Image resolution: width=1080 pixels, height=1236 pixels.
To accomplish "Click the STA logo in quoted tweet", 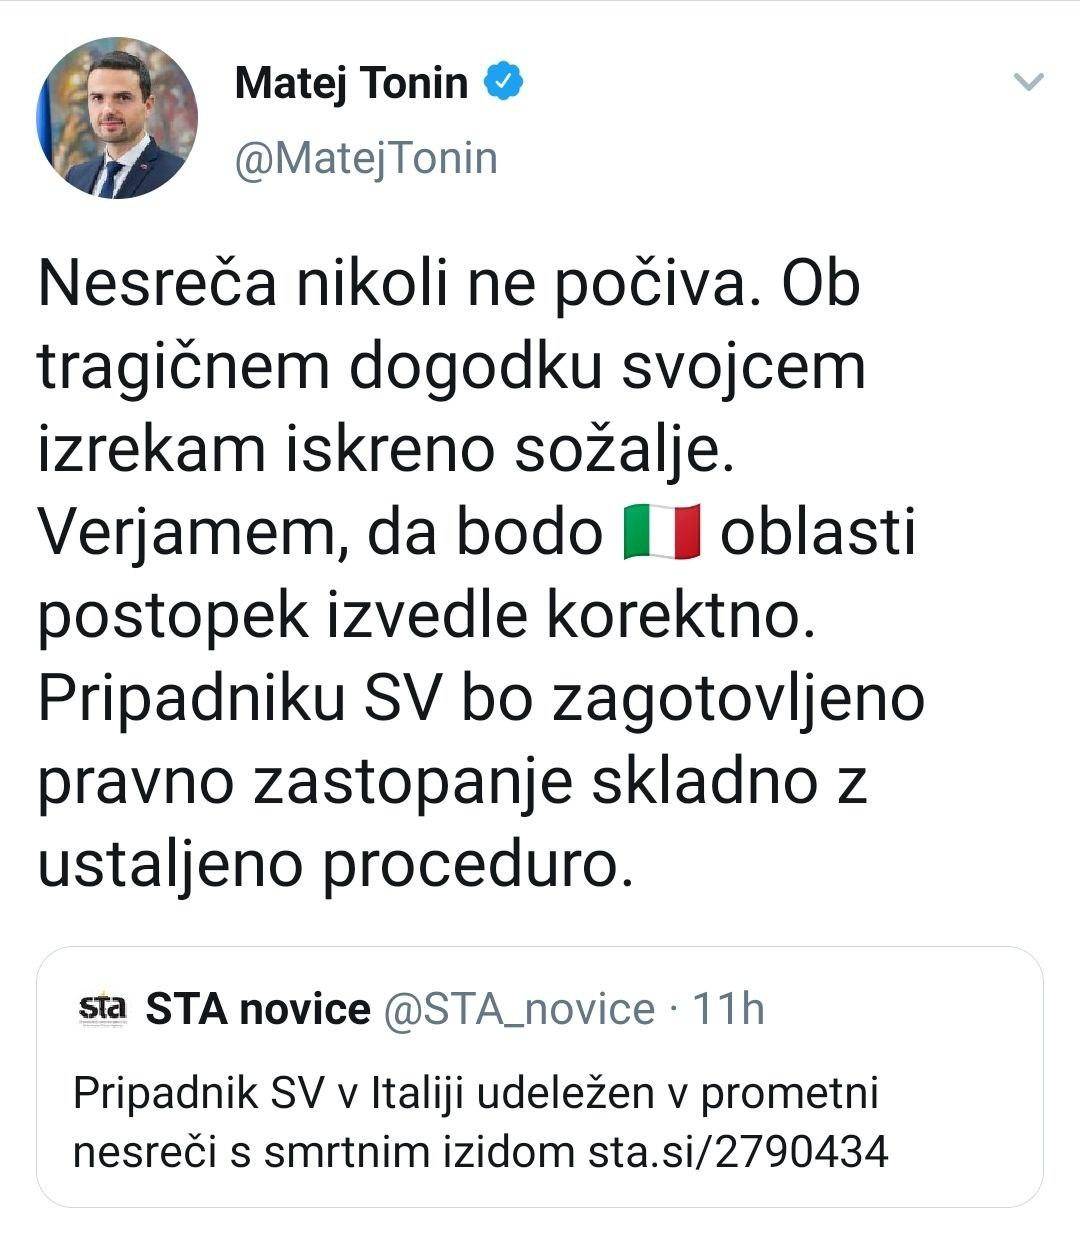I will pos(103,1008).
